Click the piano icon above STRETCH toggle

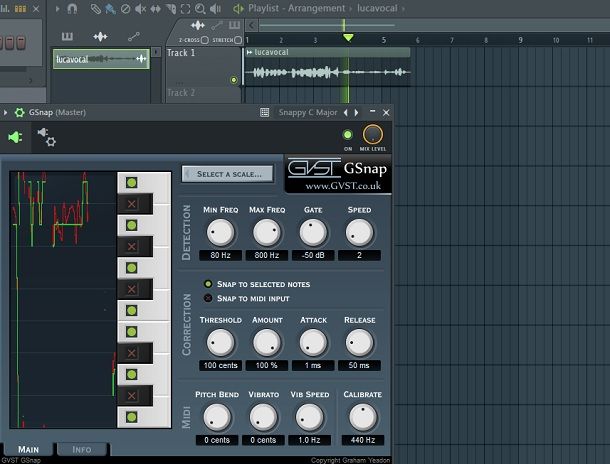tap(234, 26)
